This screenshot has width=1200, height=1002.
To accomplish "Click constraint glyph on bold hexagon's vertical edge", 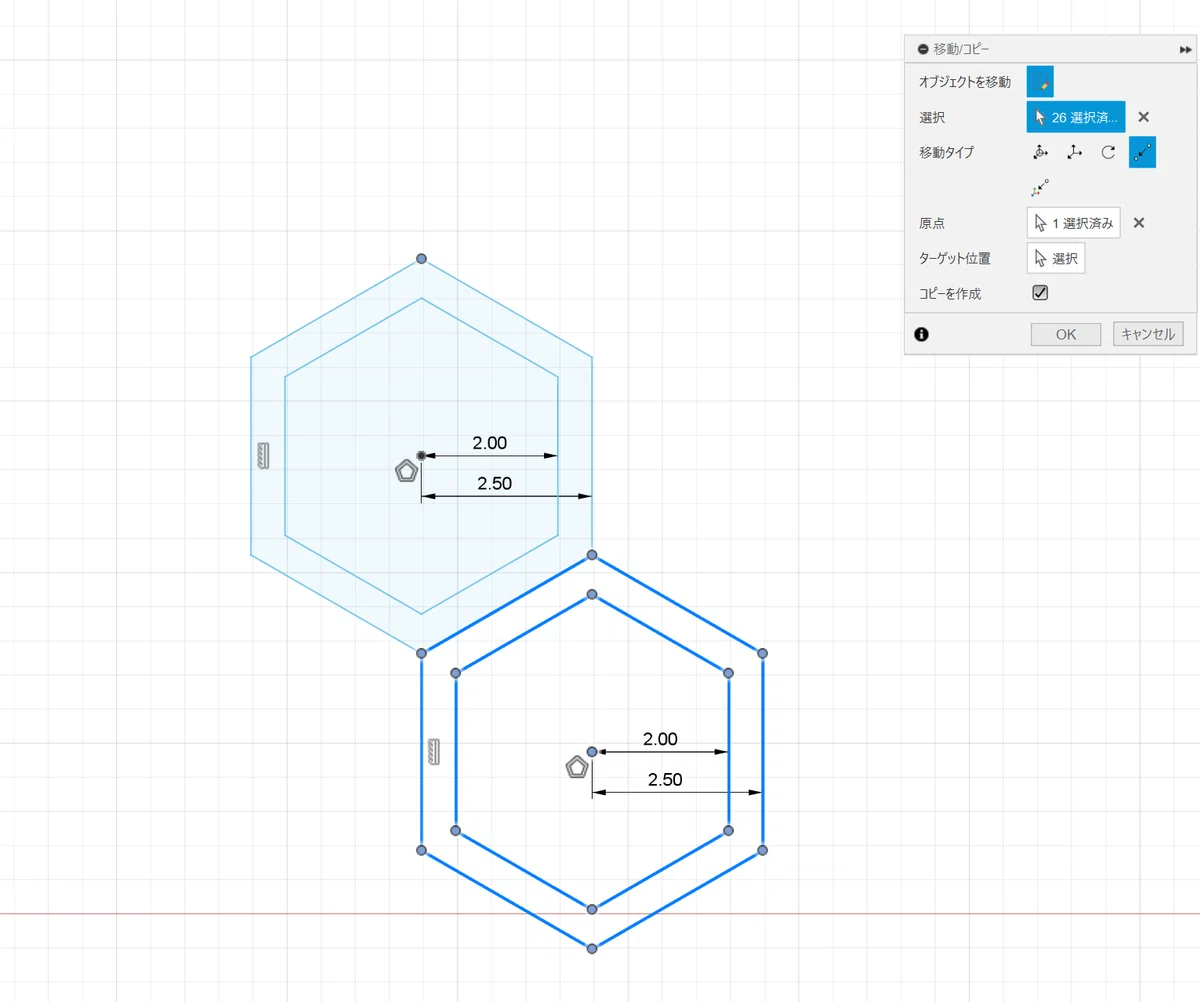I will click(434, 751).
